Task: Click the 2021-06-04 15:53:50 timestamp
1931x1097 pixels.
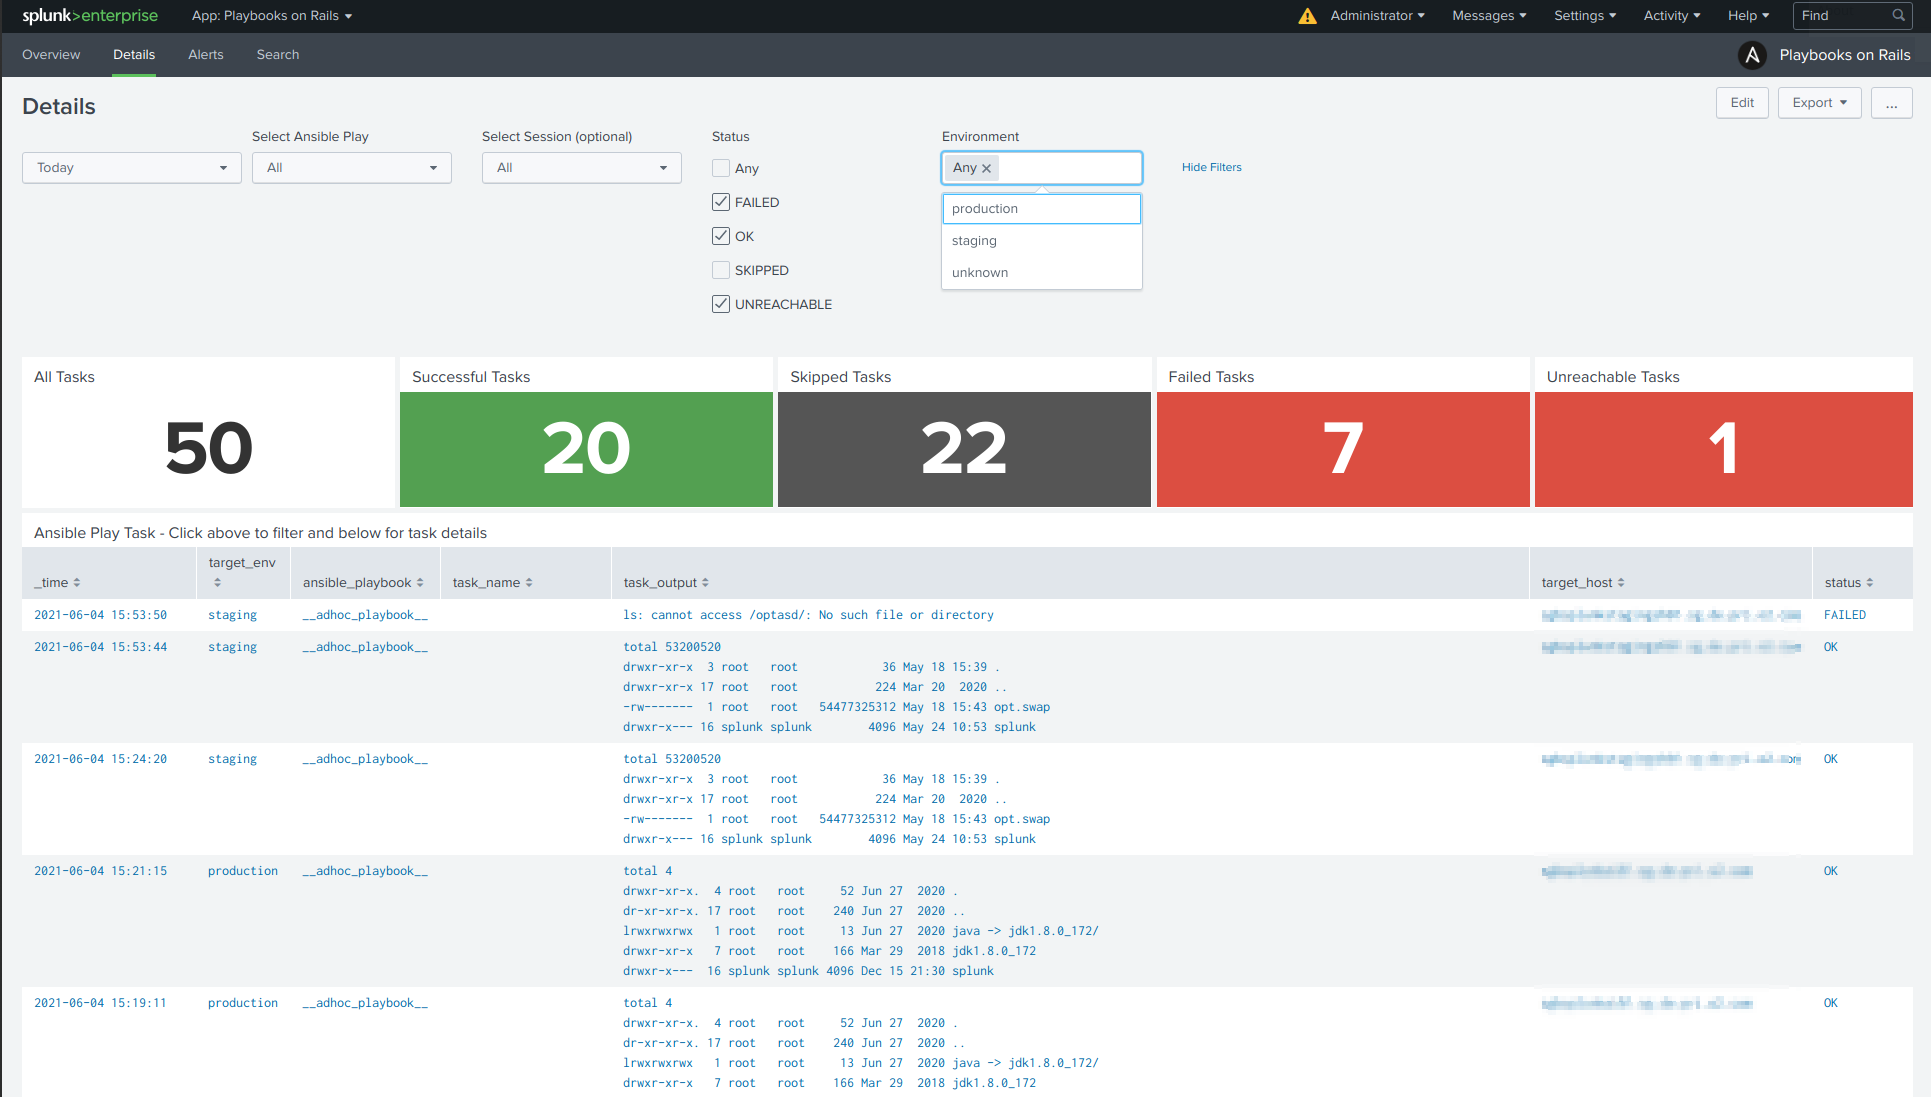Action: (x=100, y=615)
